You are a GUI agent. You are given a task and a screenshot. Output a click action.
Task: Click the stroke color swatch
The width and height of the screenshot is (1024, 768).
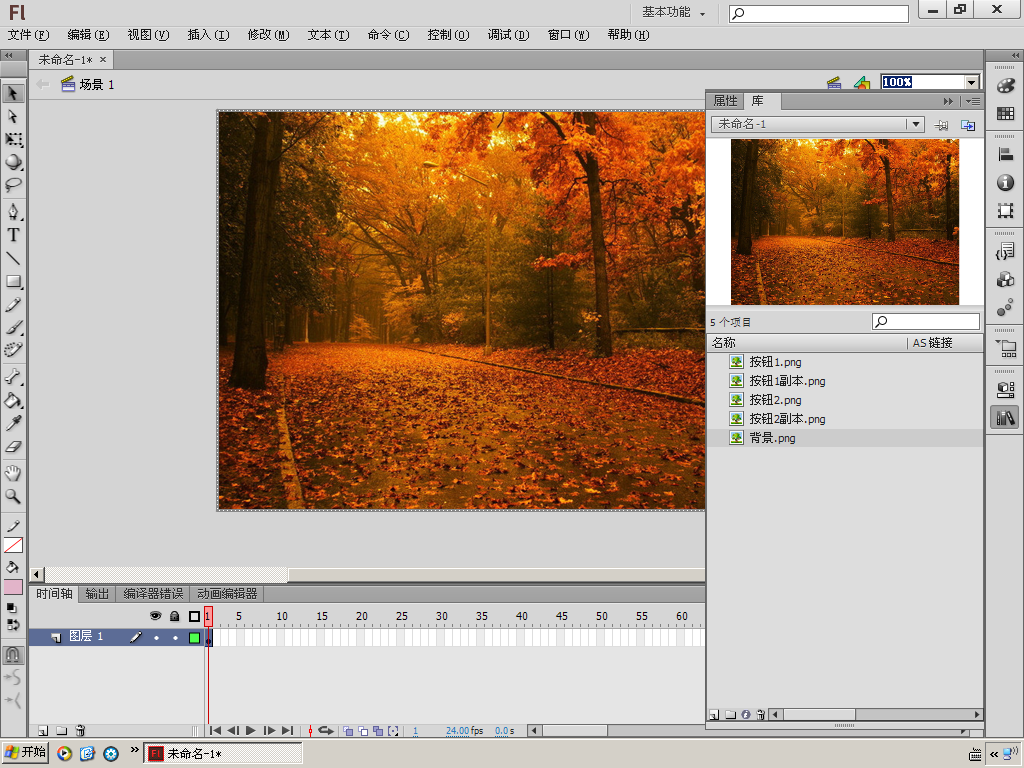(x=13, y=545)
